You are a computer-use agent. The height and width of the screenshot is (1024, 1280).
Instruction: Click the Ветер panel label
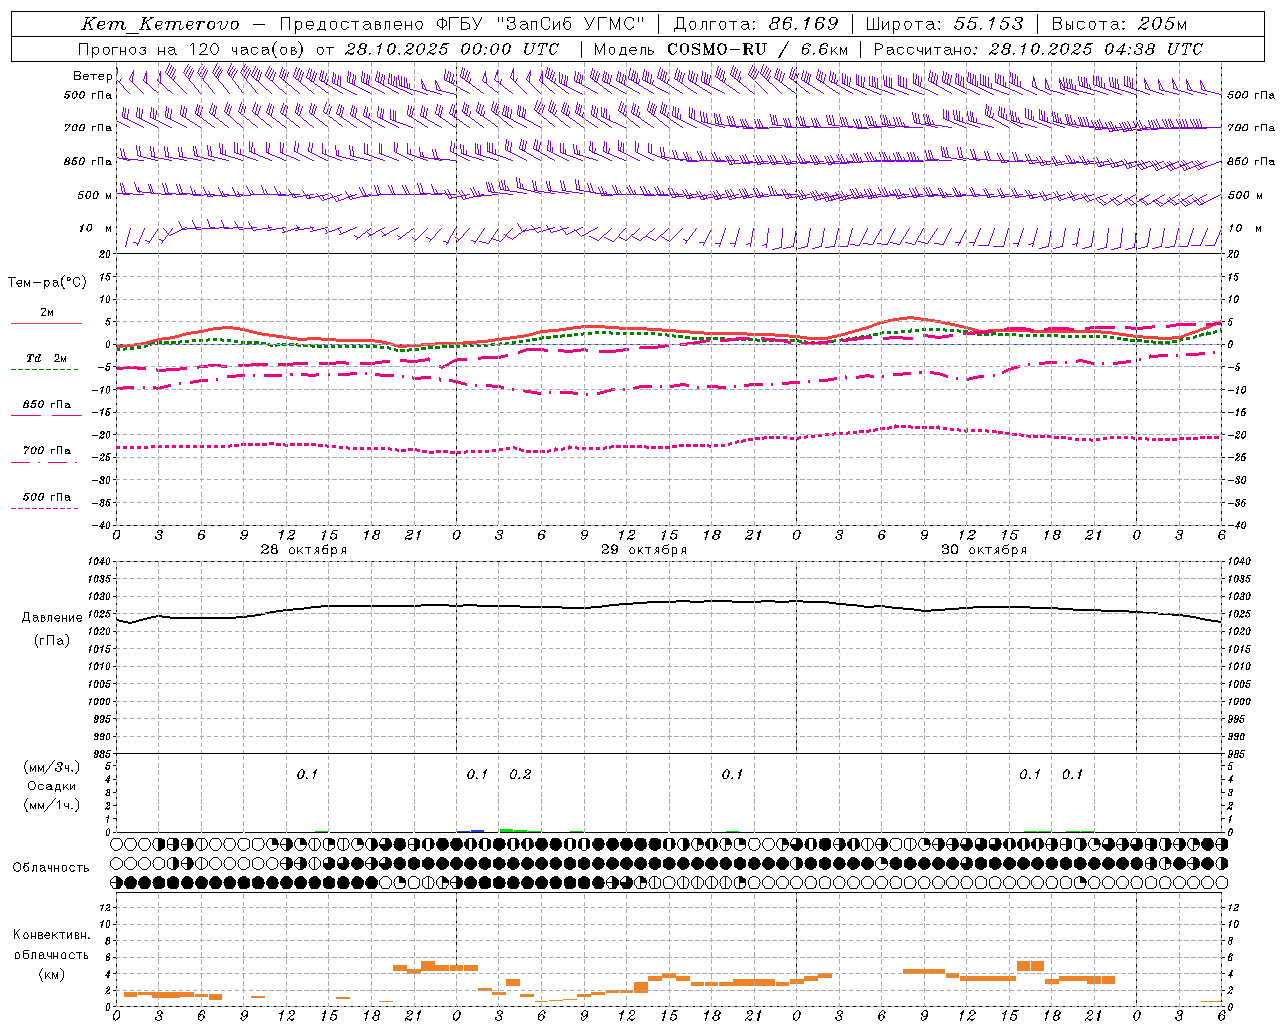(x=92, y=76)
